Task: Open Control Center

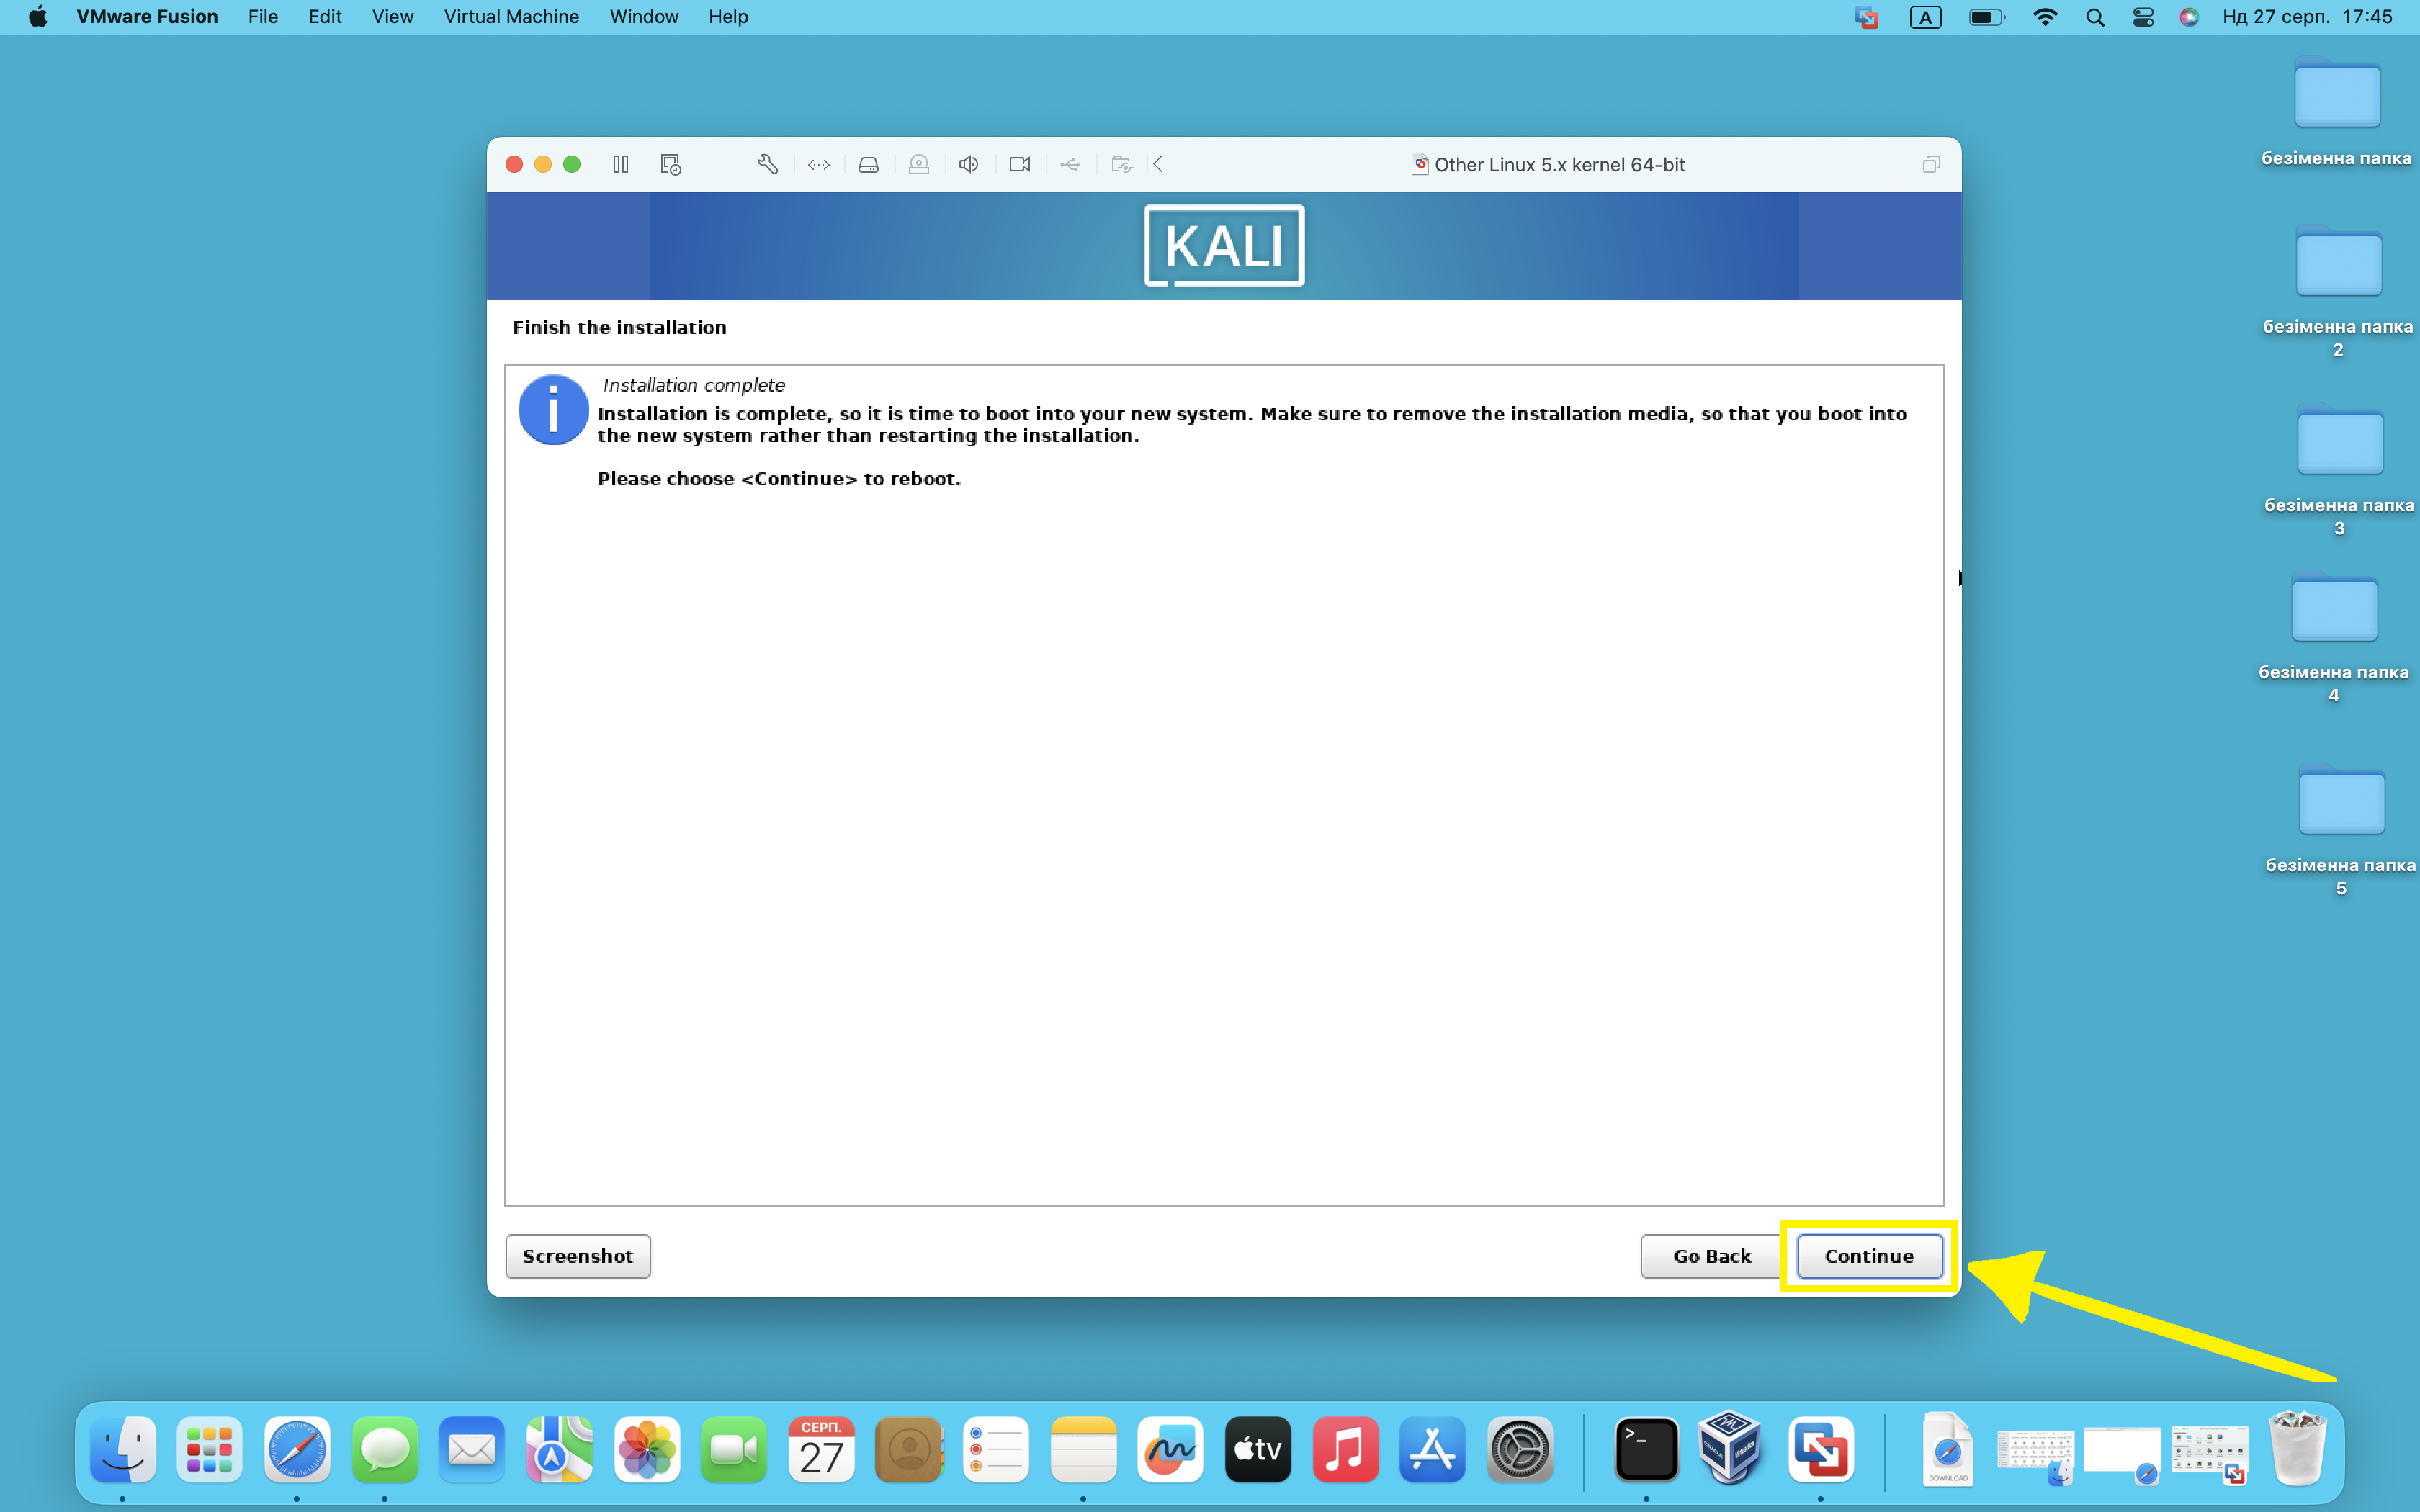Action: [2143, 17]
